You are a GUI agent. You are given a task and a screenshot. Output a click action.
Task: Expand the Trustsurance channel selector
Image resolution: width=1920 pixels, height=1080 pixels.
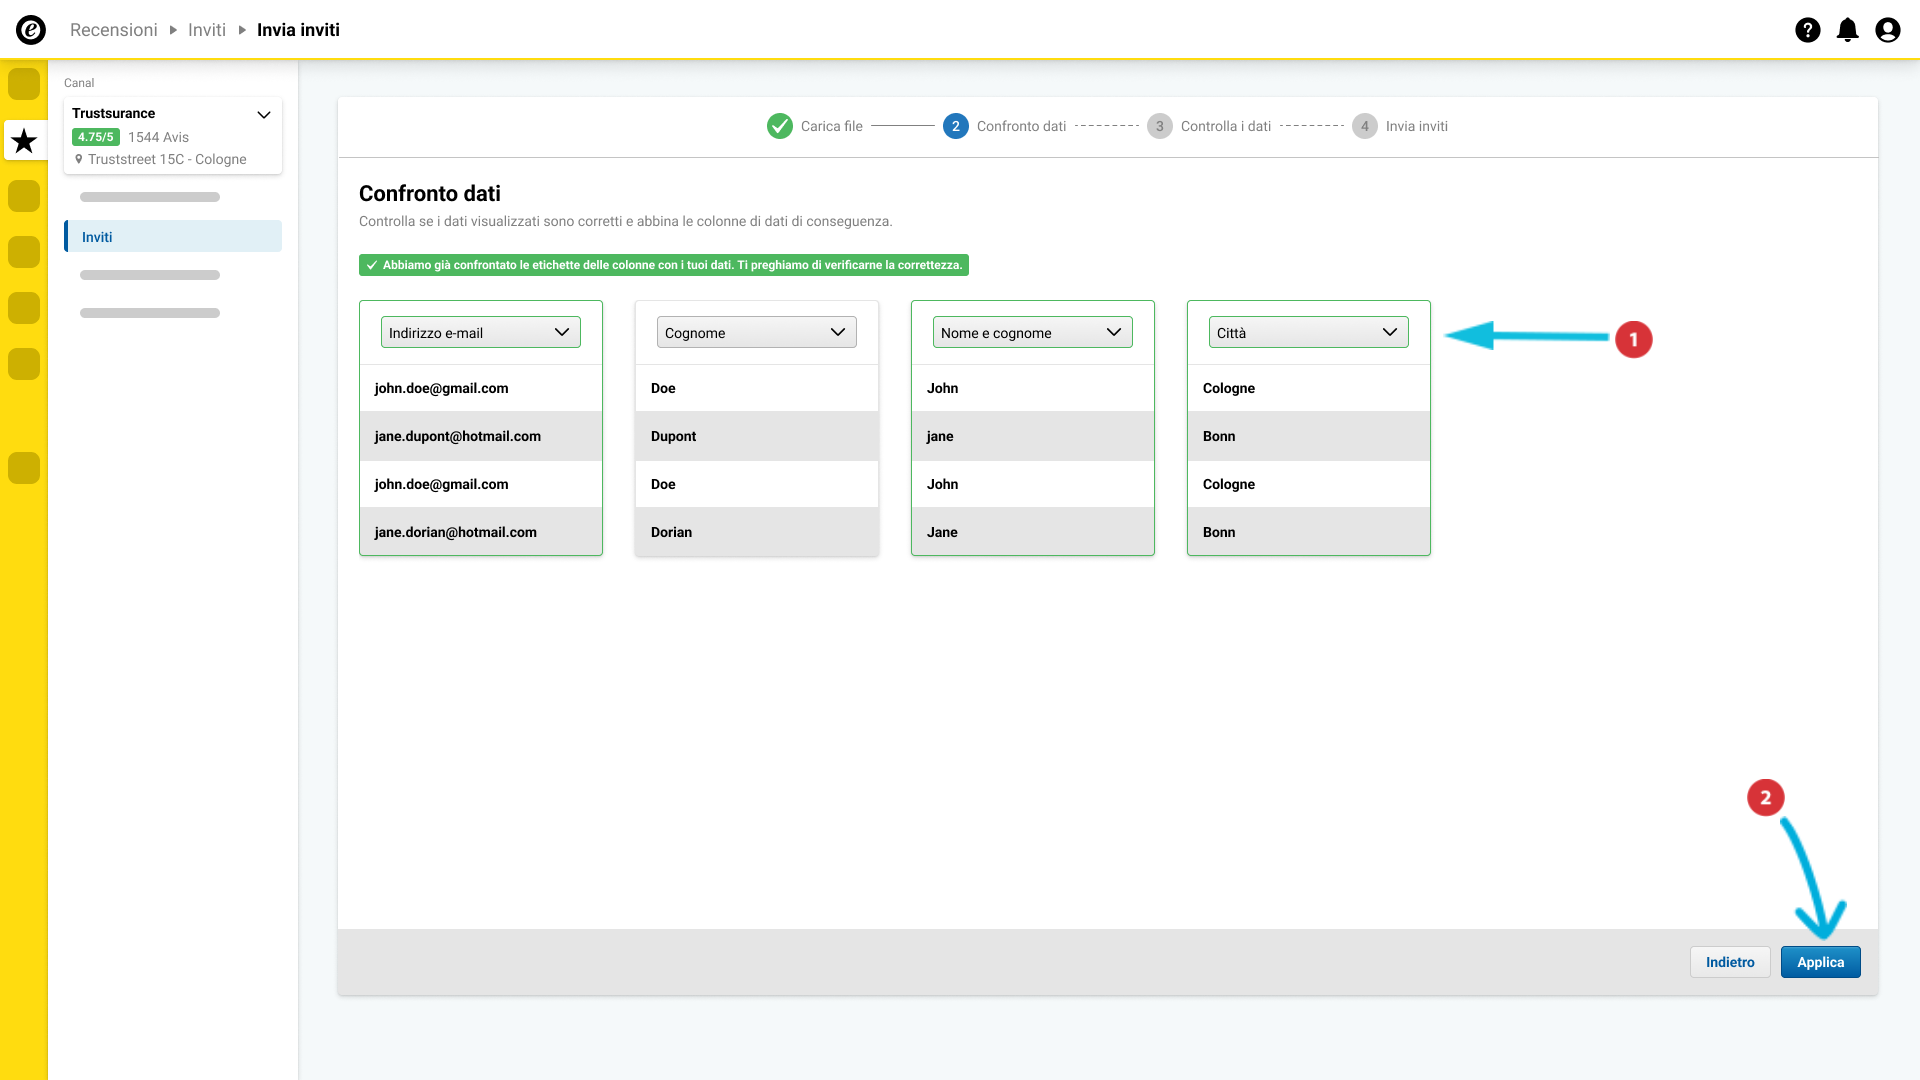pyautogui.click(x=264, y=115)
